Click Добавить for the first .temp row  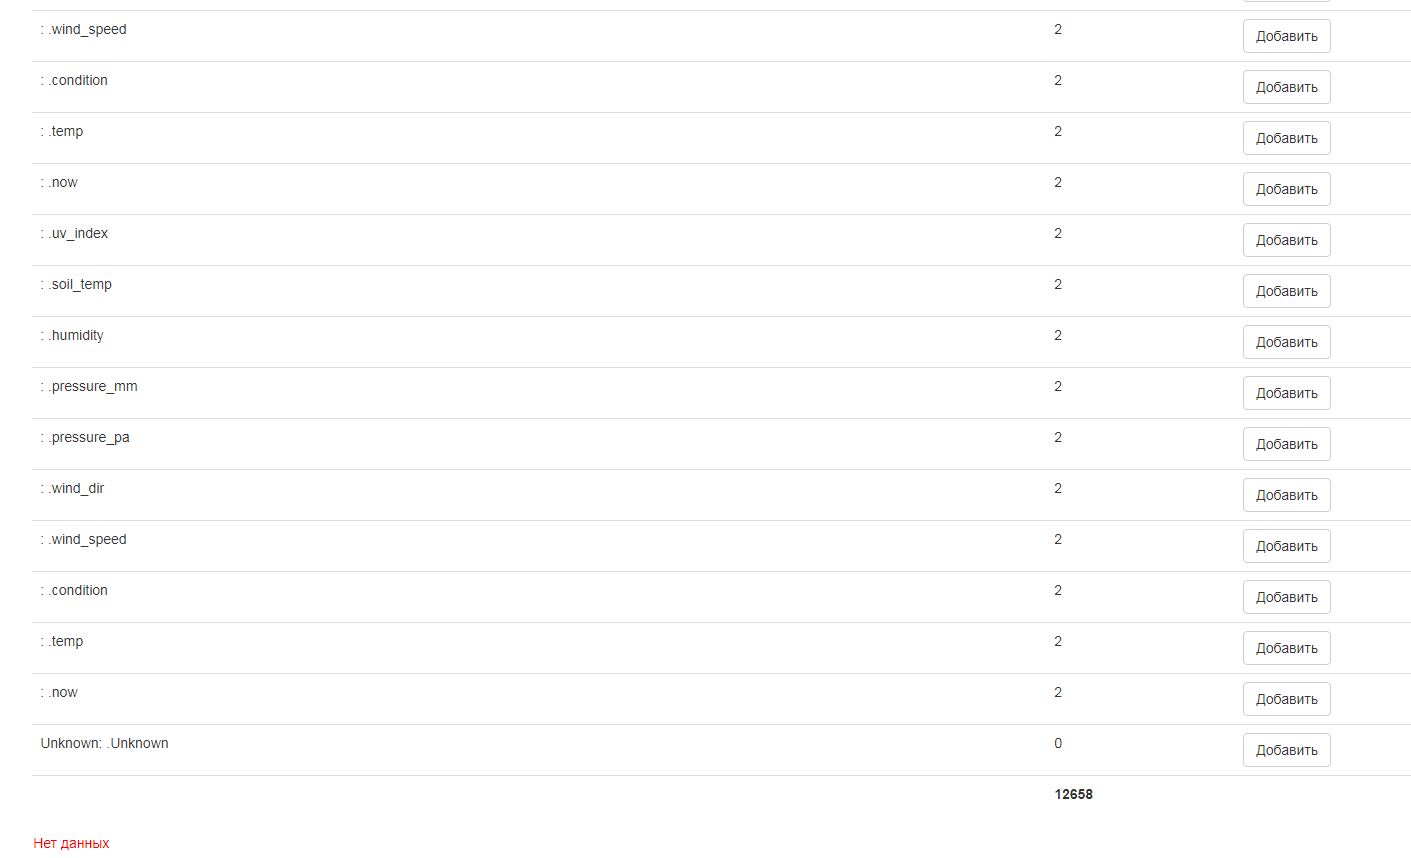click(1286, 138)
